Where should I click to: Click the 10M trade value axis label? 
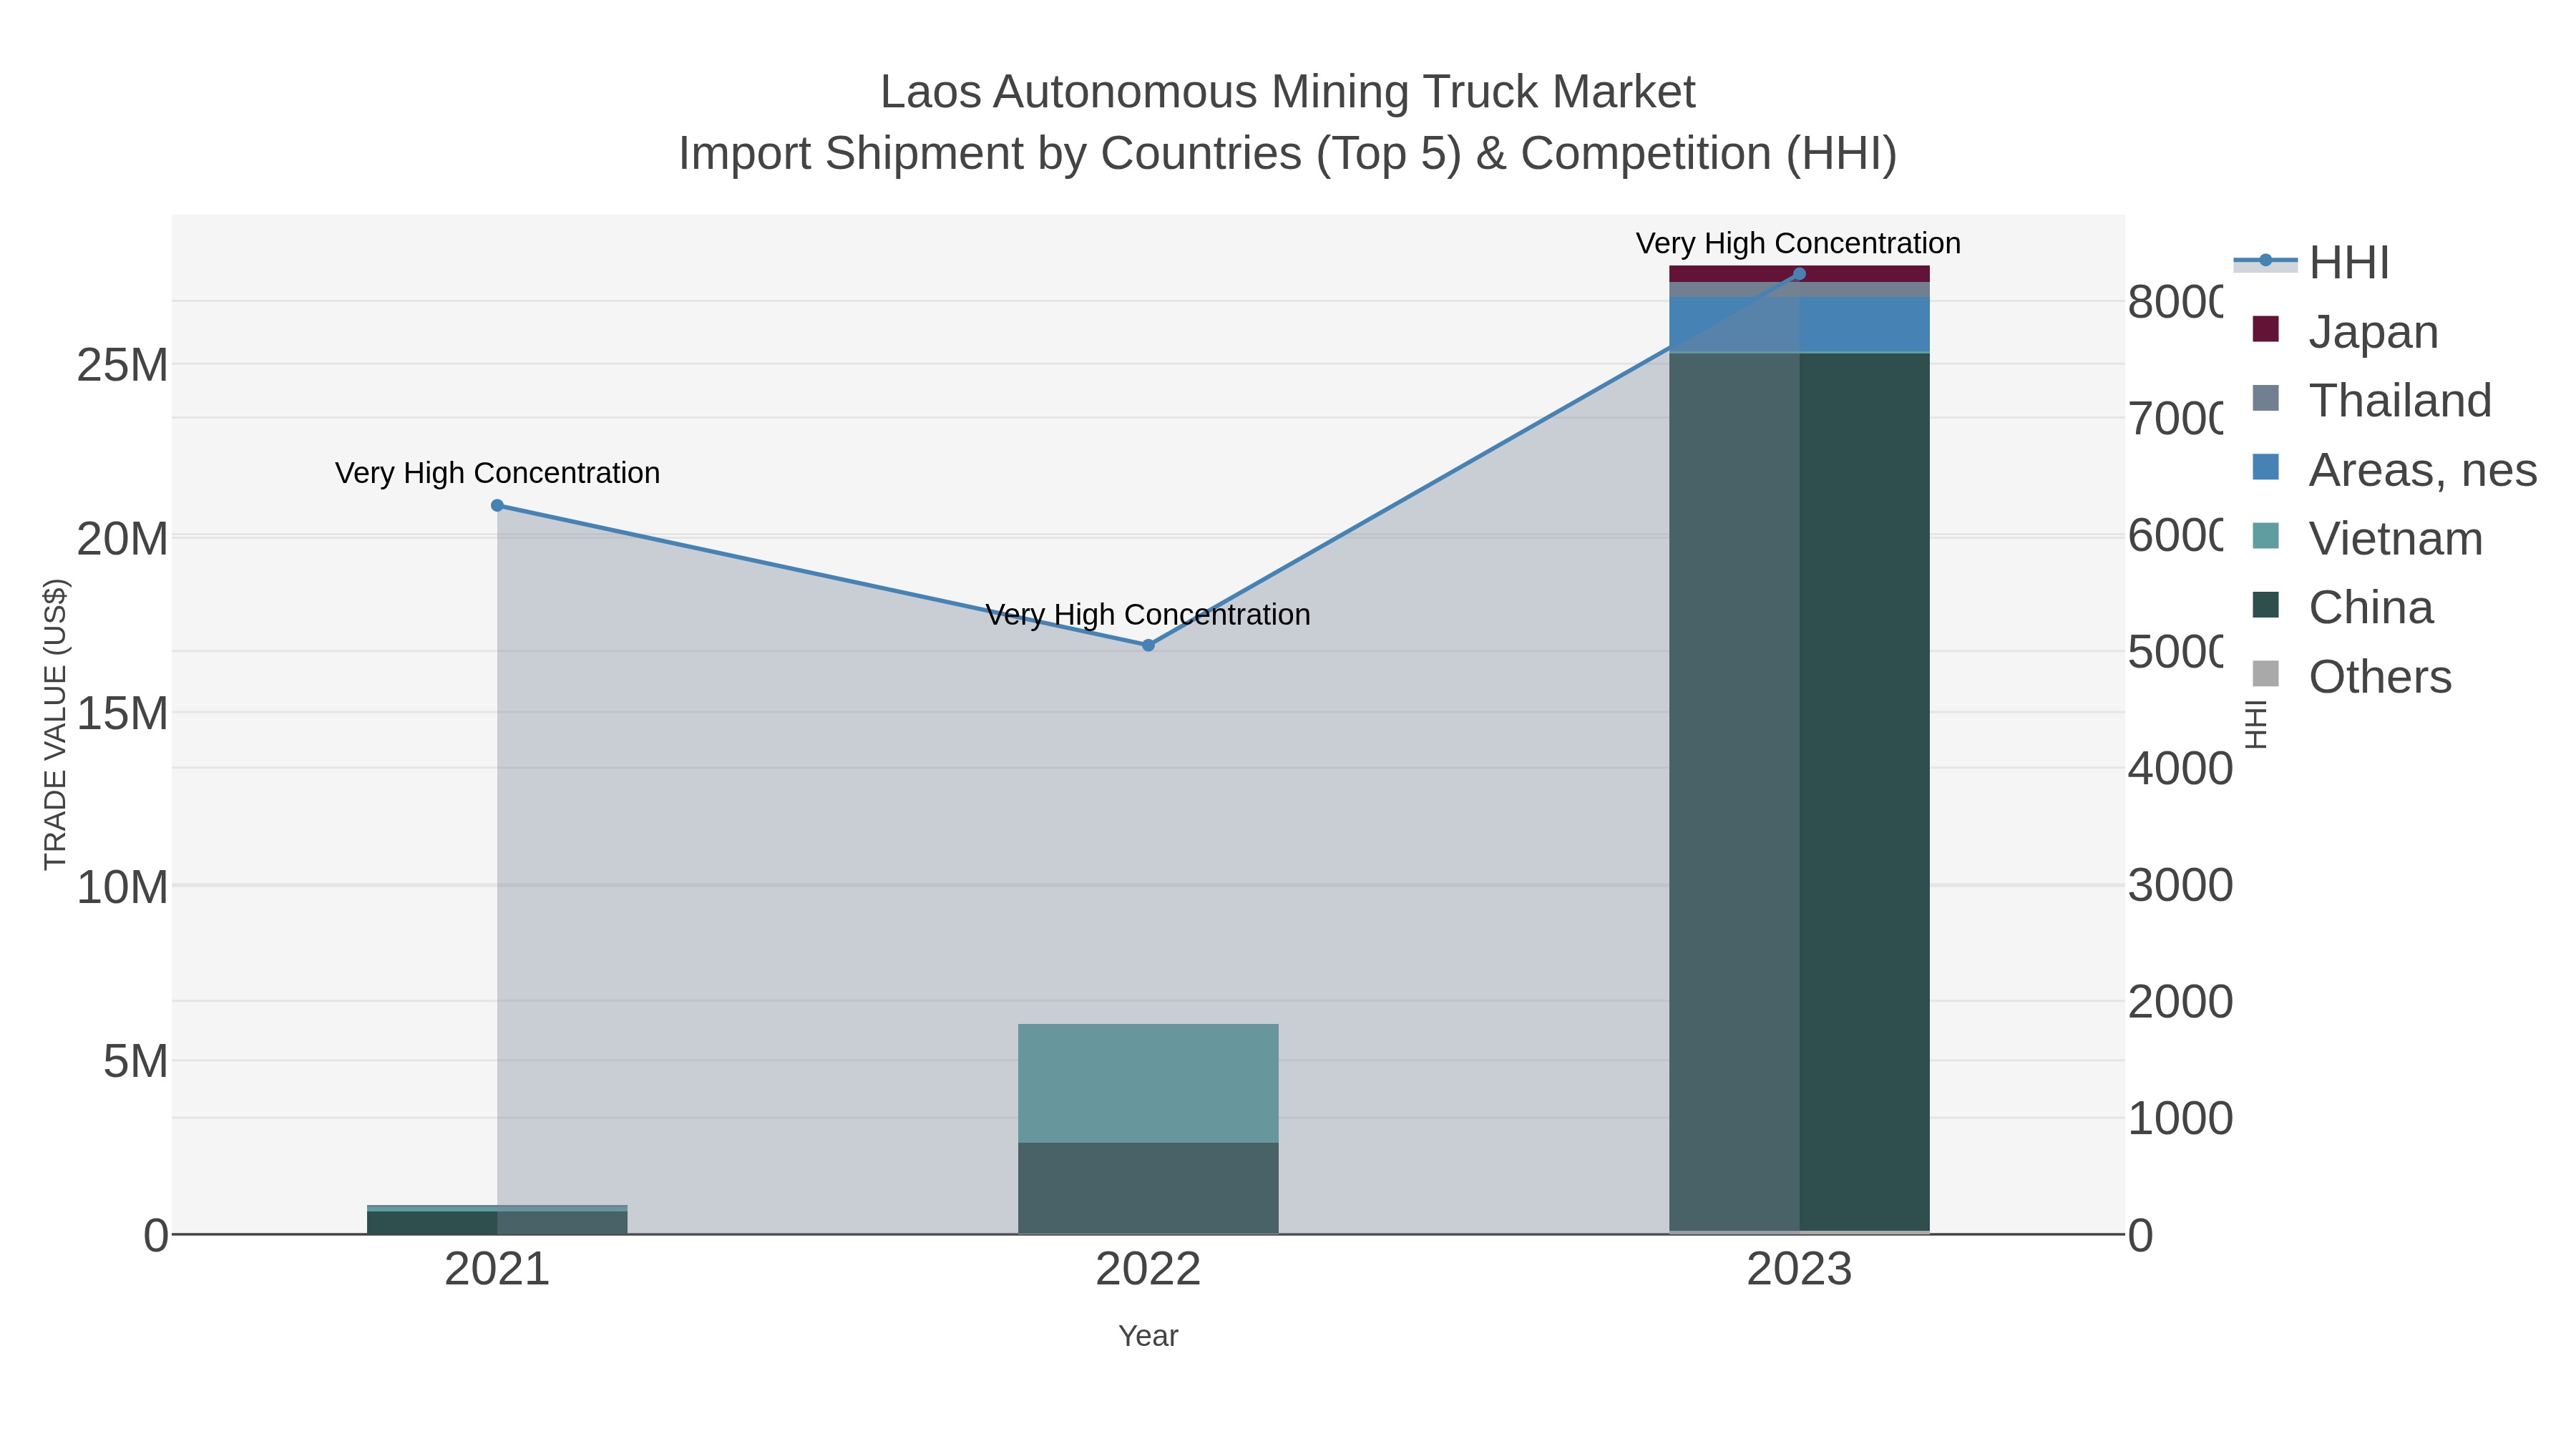click(x=122, y=887)
